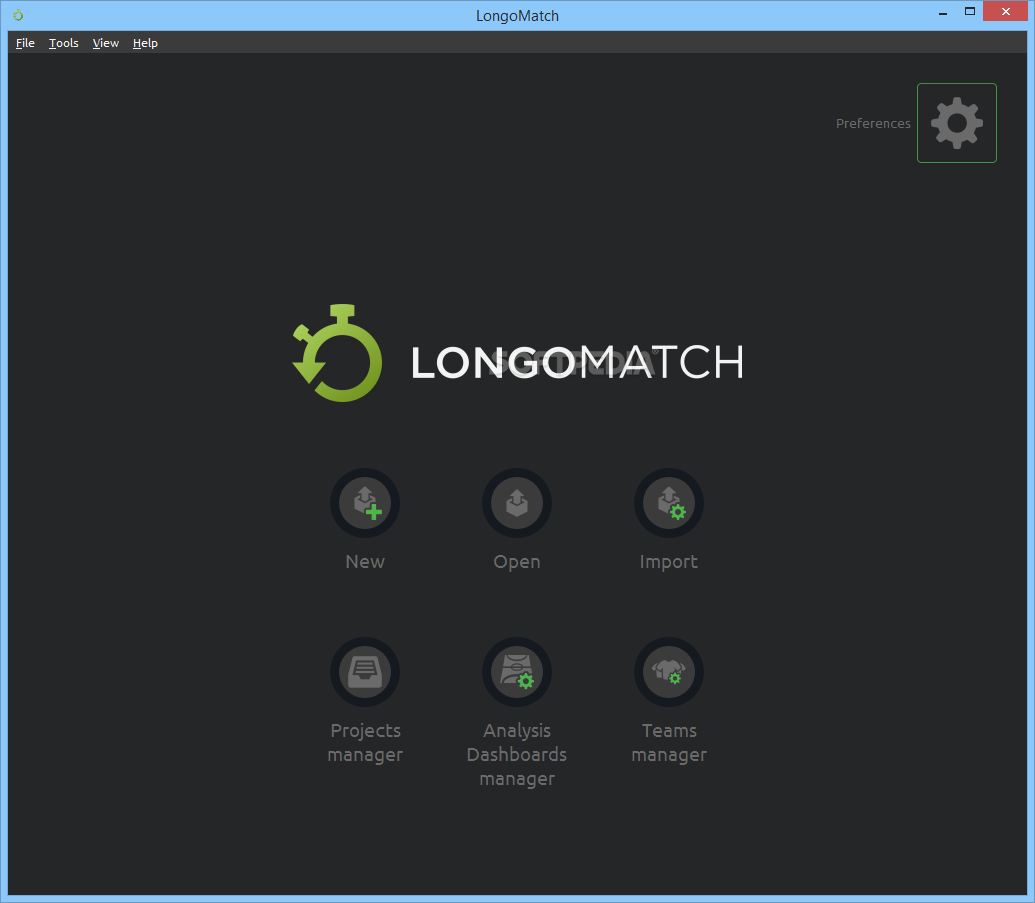
Task: Open Analysis Dashboards manager icon
Action: click(x=517, y=672)
